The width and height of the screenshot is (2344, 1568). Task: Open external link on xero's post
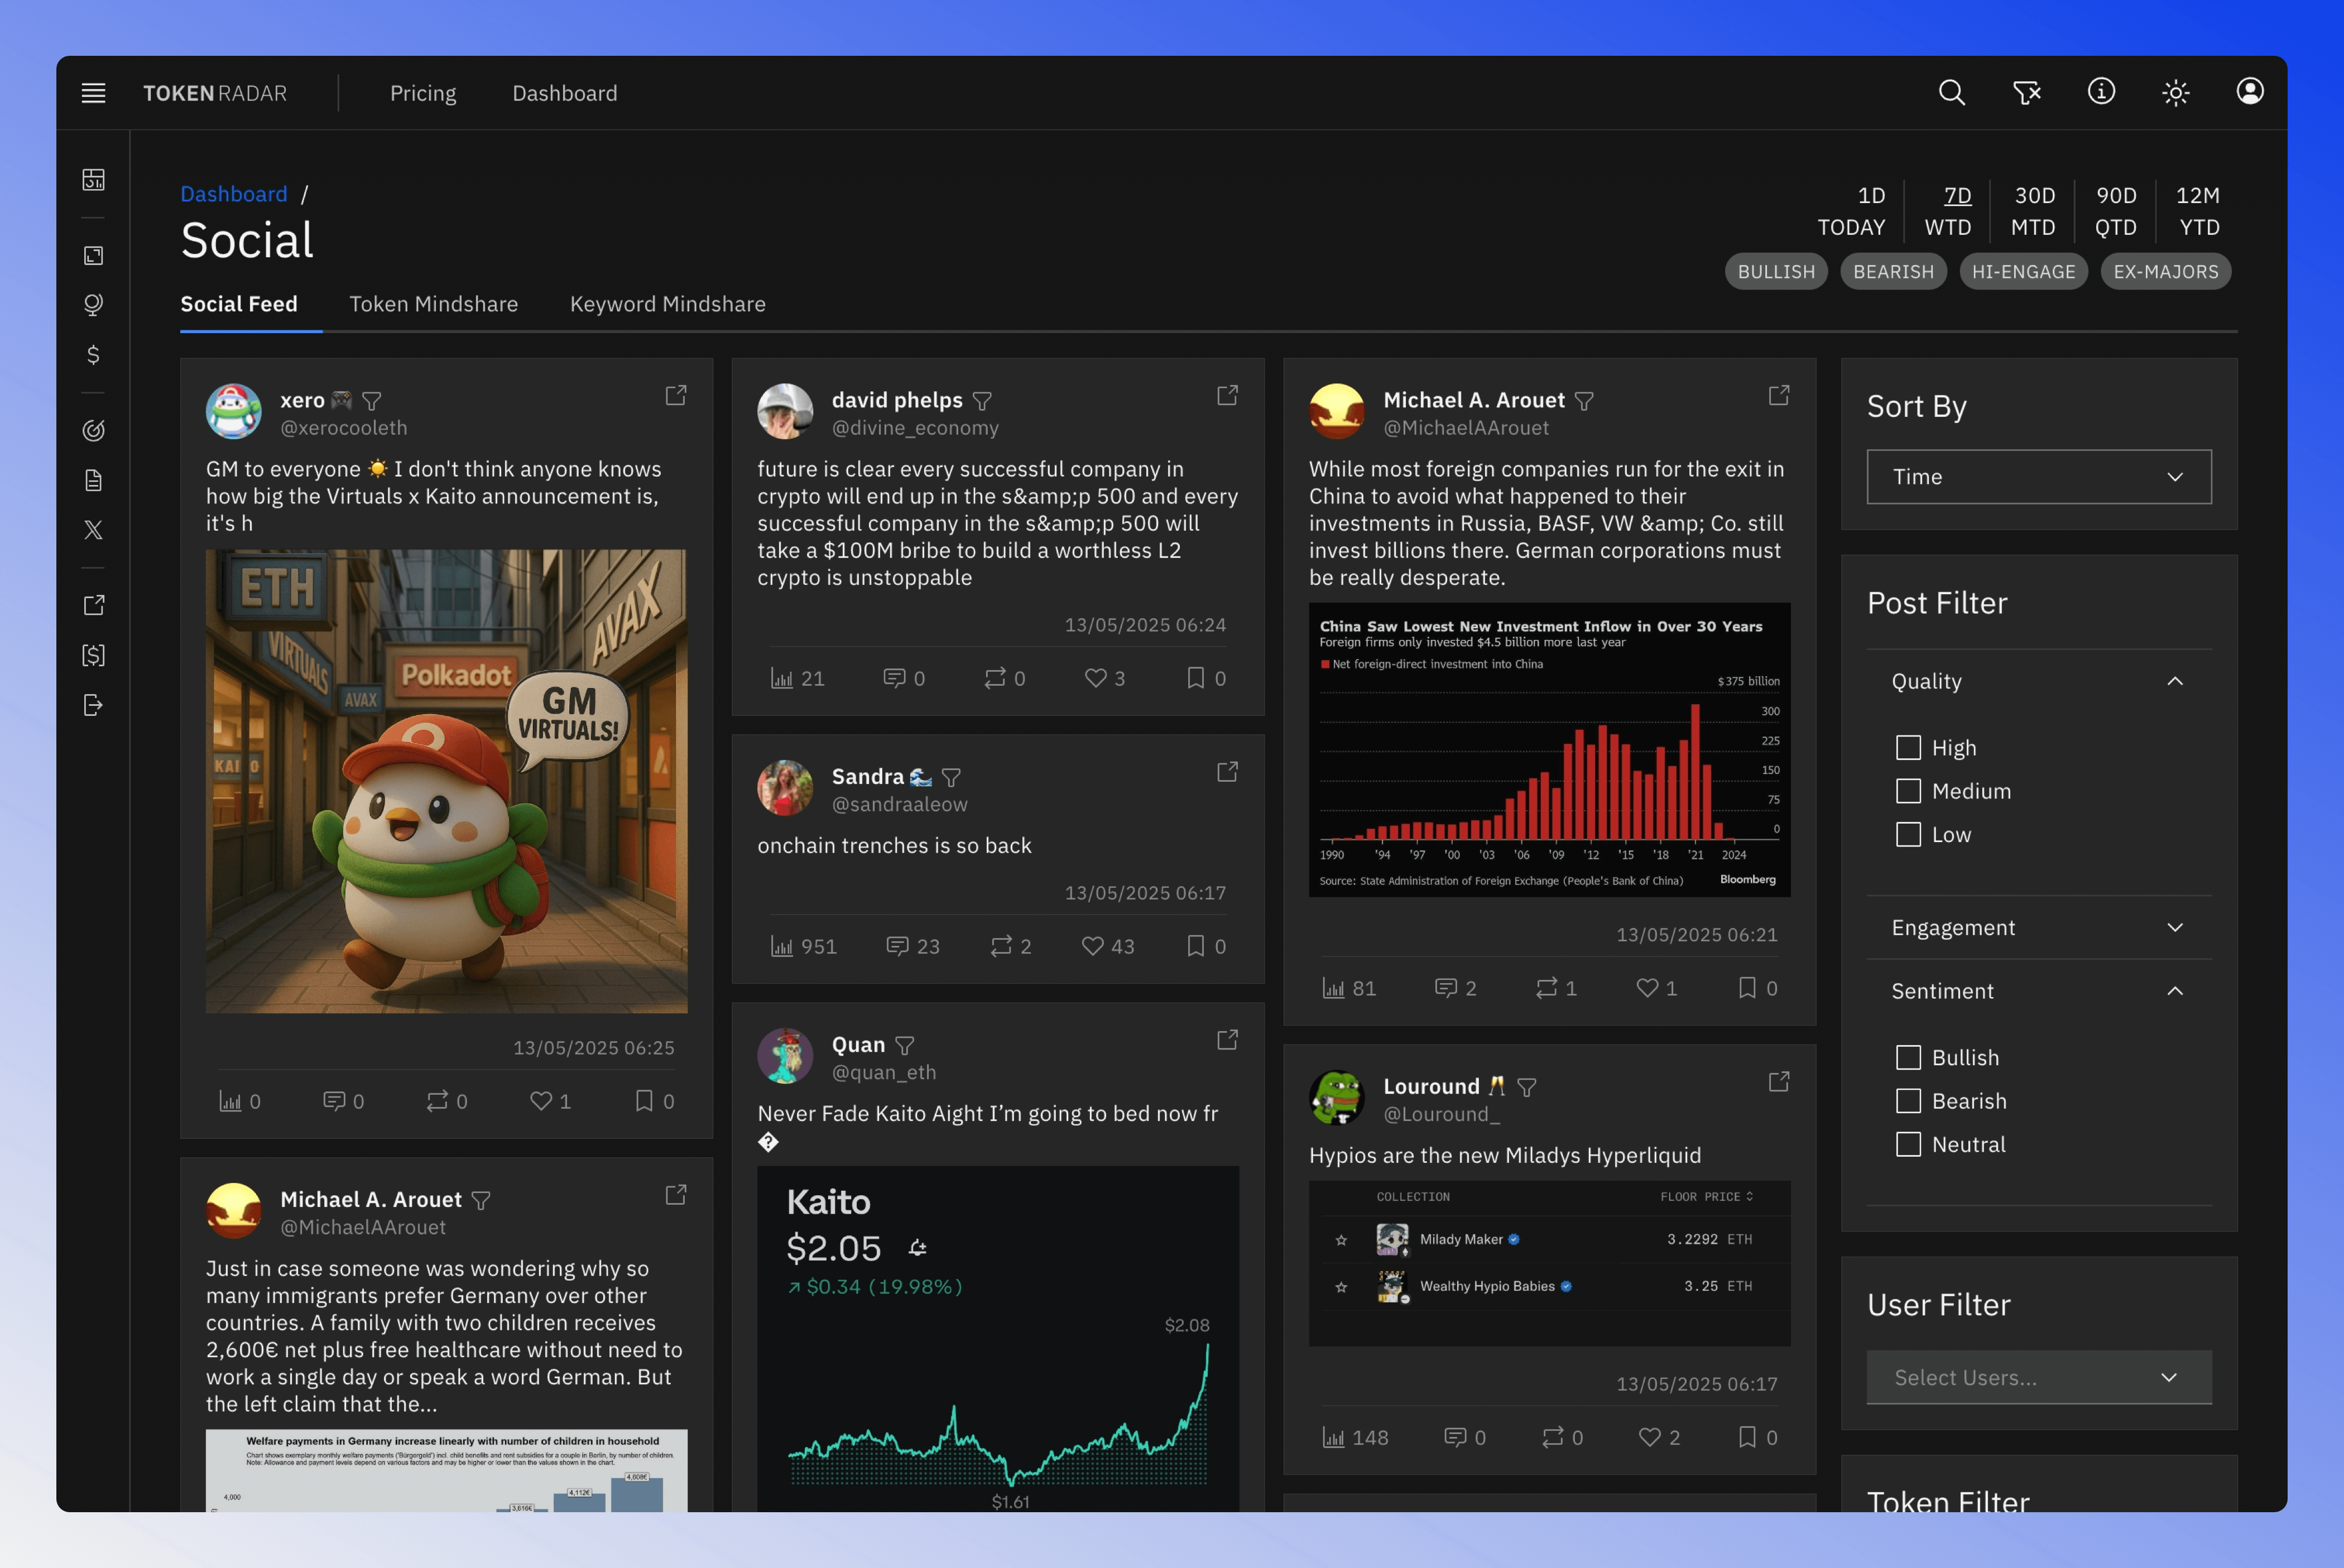(676, 395)
